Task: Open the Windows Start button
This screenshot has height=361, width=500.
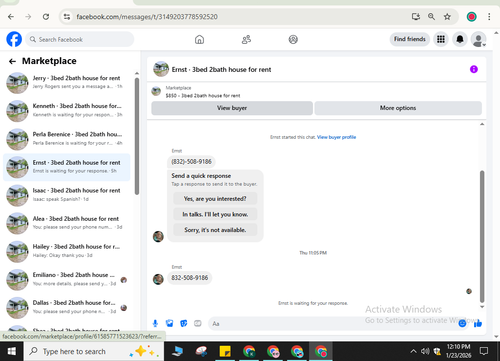Action: 12,351
